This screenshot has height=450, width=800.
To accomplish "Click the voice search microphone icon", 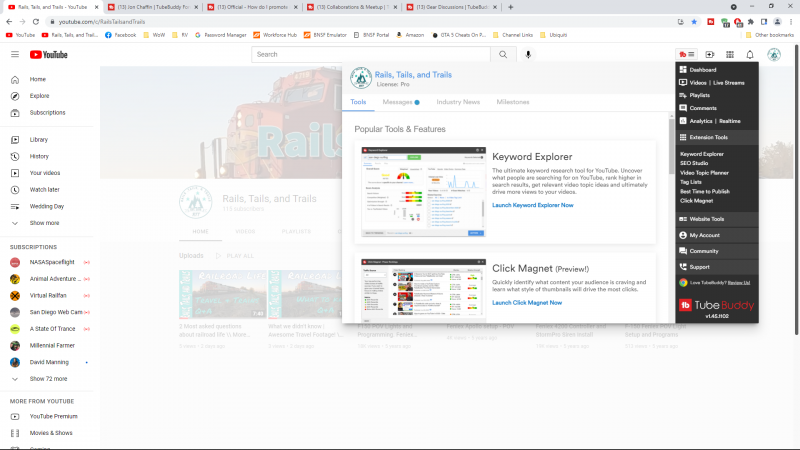I will point(527,54).
